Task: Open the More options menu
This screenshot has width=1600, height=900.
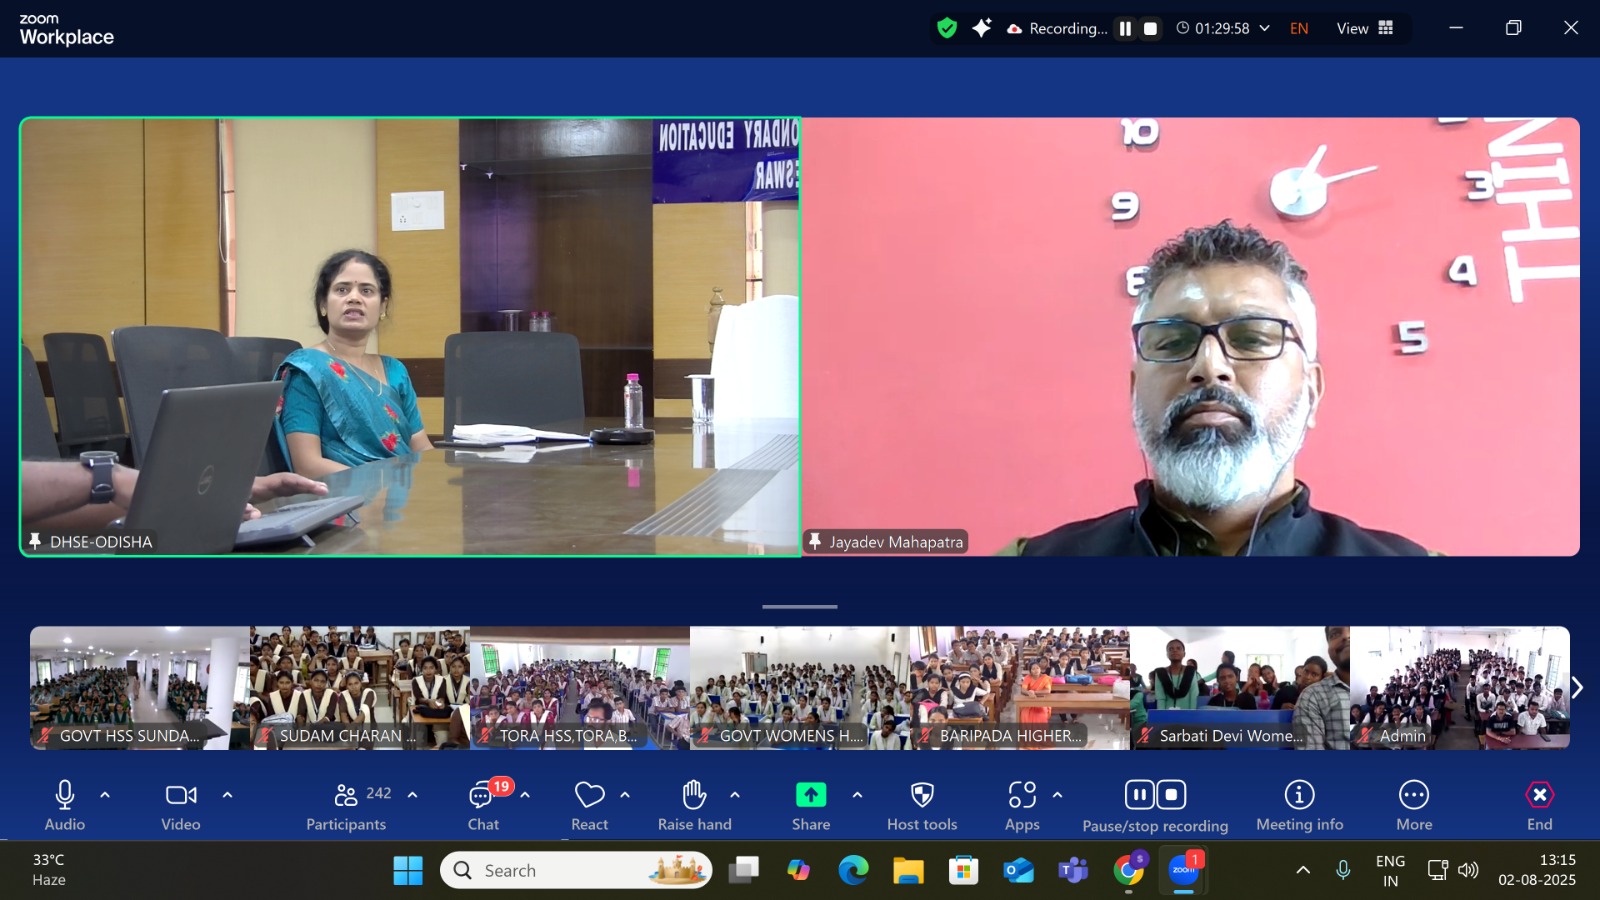Action: (1414, 806)
